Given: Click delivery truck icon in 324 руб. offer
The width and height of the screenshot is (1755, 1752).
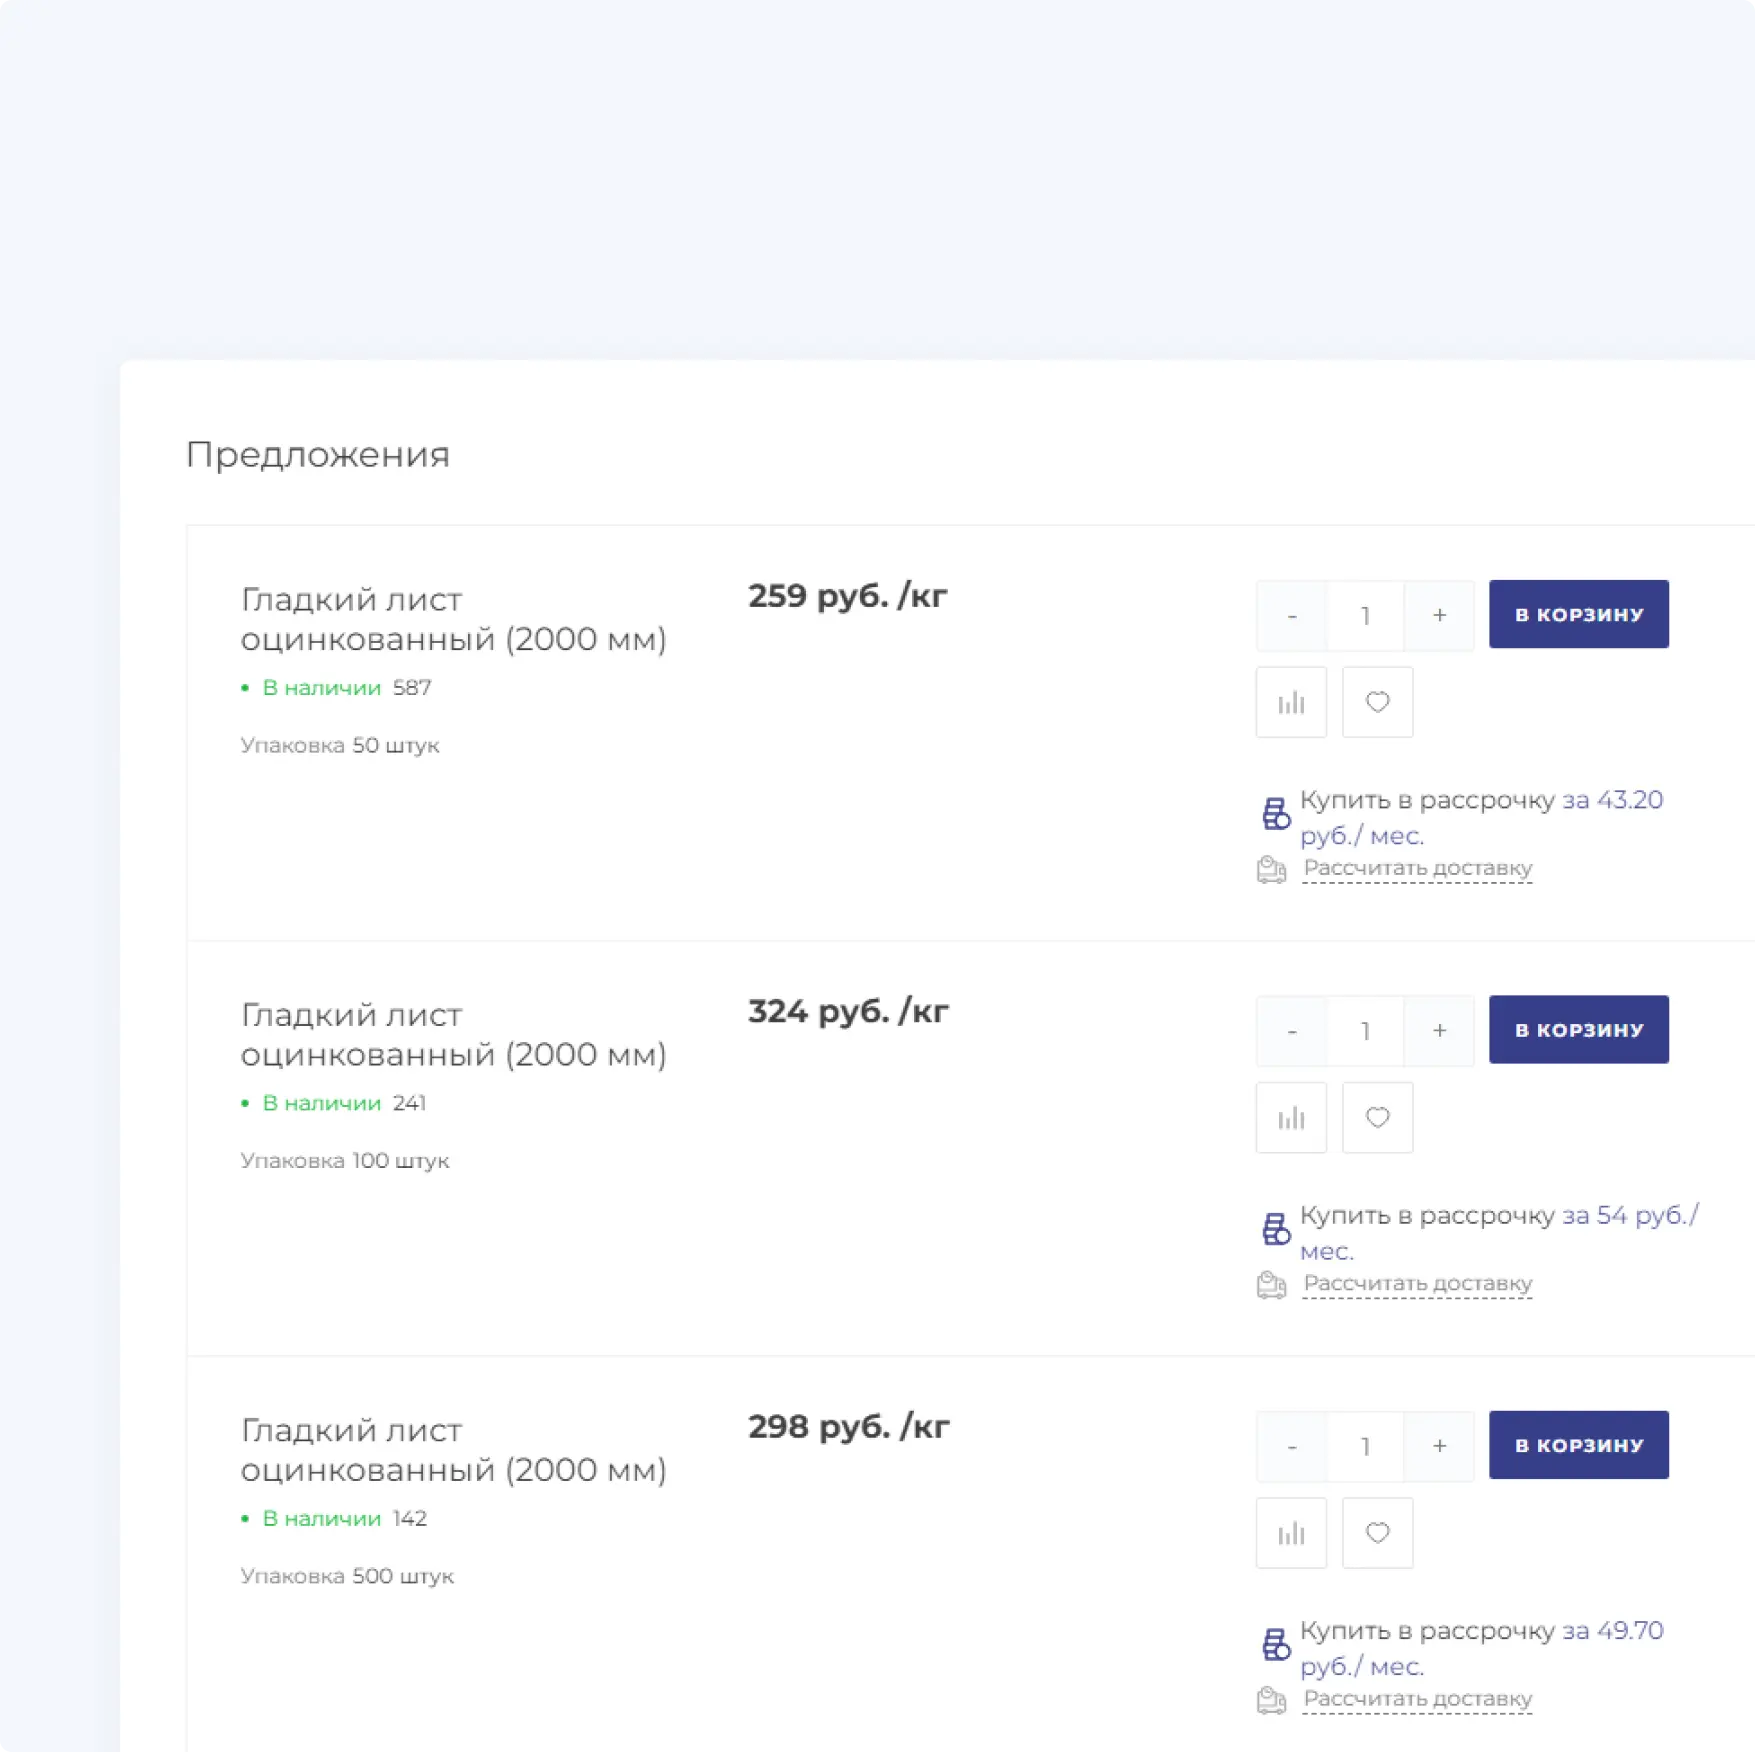Looking at the screenshot, I should [1271, 1285].
